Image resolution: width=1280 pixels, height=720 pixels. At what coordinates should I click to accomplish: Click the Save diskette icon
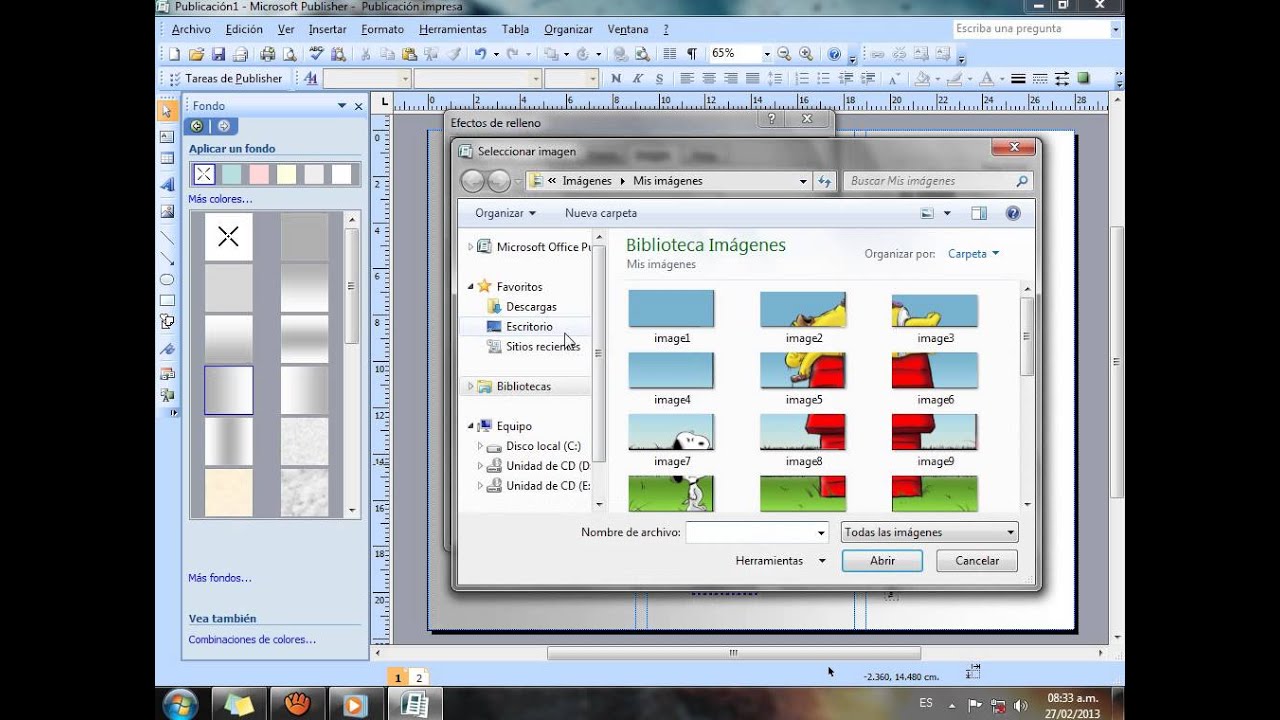click(217, 54)
